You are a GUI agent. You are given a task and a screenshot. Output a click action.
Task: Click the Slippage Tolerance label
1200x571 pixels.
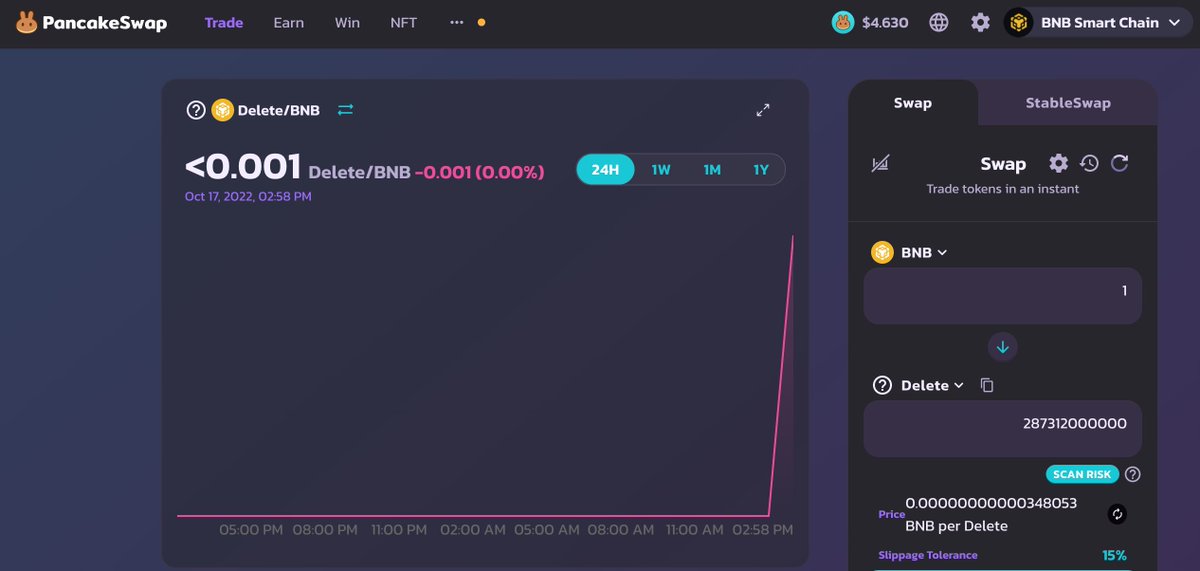click(x=928, y=555)
